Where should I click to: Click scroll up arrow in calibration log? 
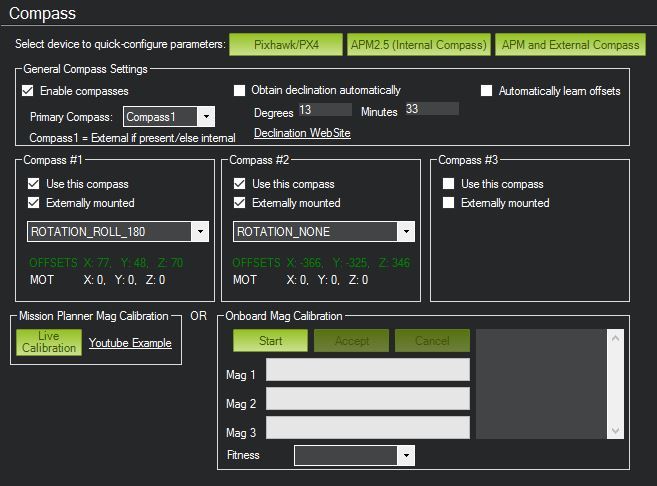click(x=616, y=338)
